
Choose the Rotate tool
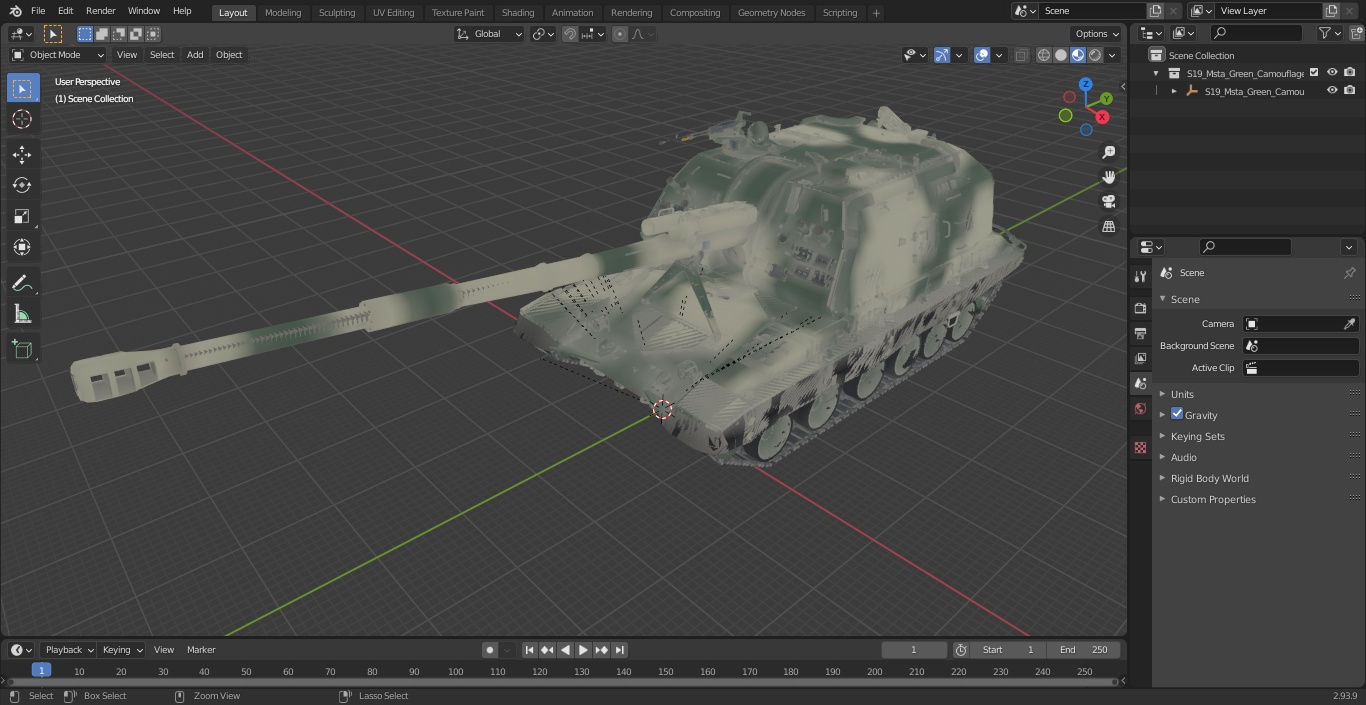click(22, 185)
